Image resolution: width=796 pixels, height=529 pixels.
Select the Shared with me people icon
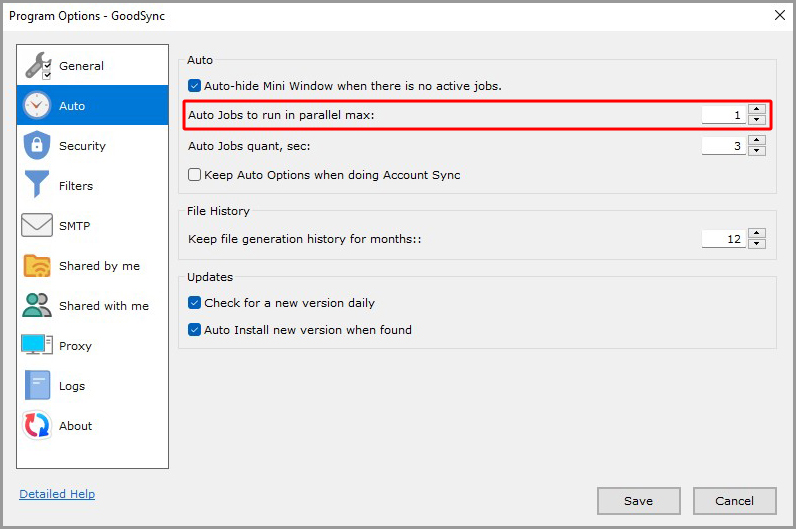[37, 306]
